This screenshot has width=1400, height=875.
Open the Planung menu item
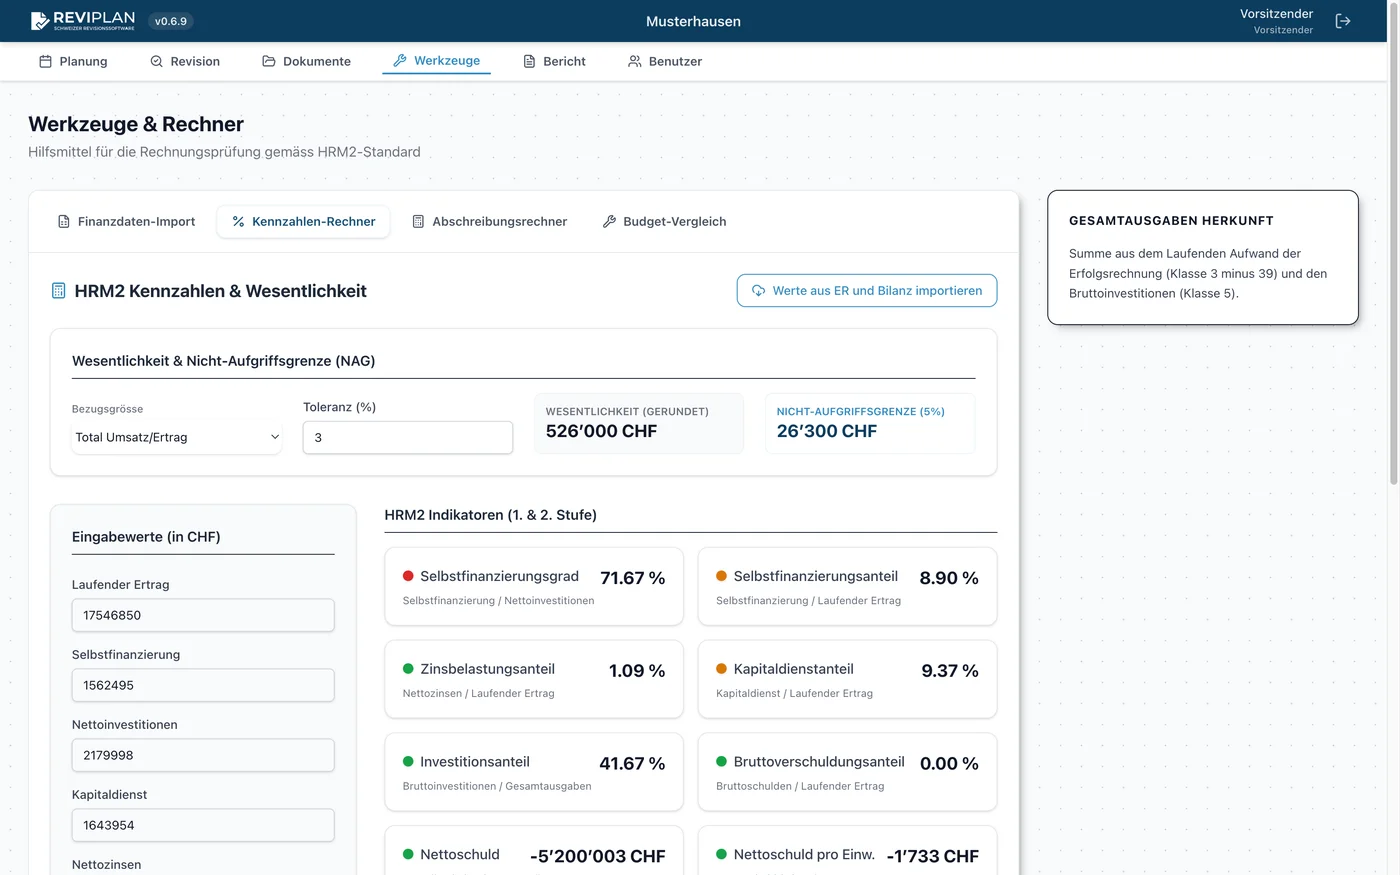[73, 61]
